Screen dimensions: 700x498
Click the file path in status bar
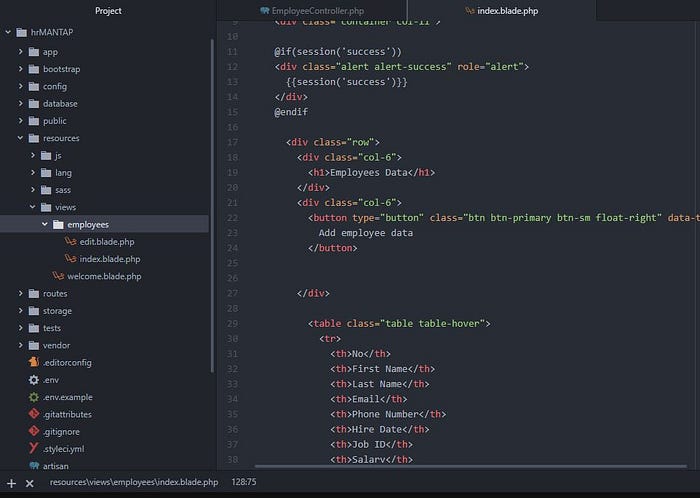(134, 482)
